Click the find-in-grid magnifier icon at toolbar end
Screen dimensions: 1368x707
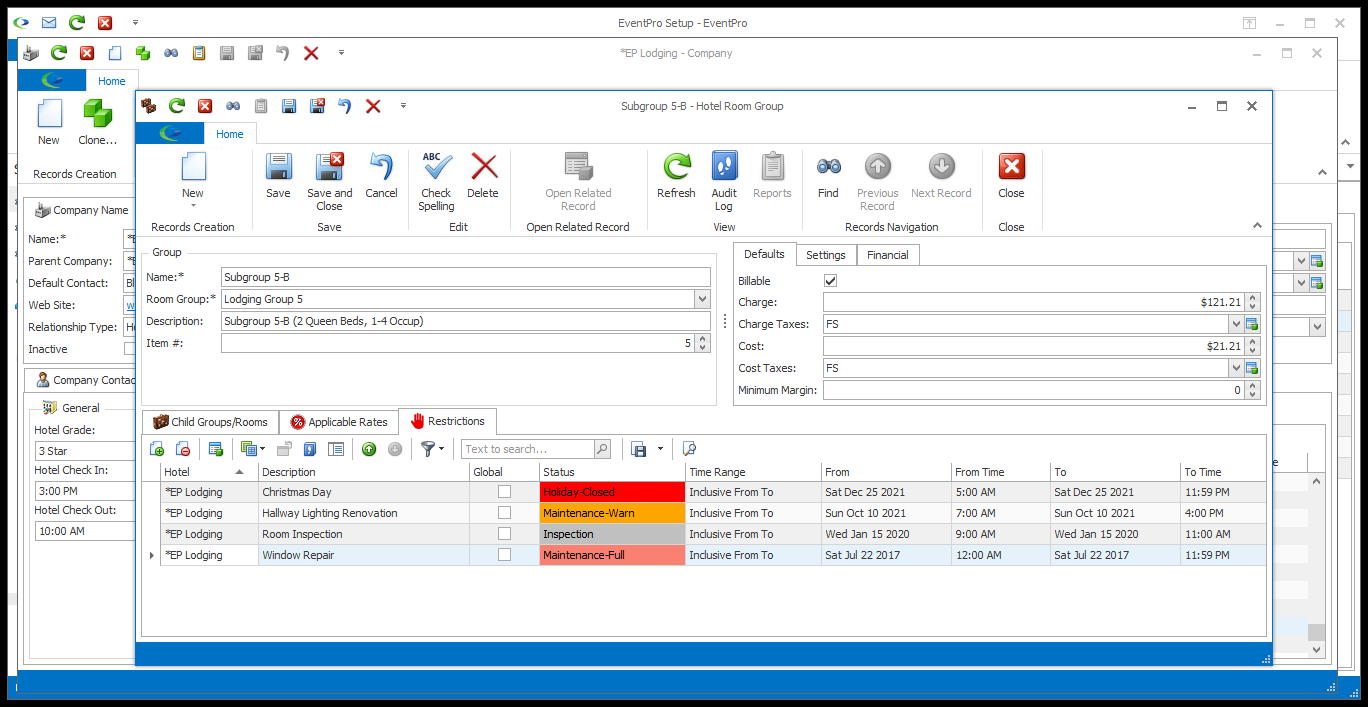[x=688, y=449]
